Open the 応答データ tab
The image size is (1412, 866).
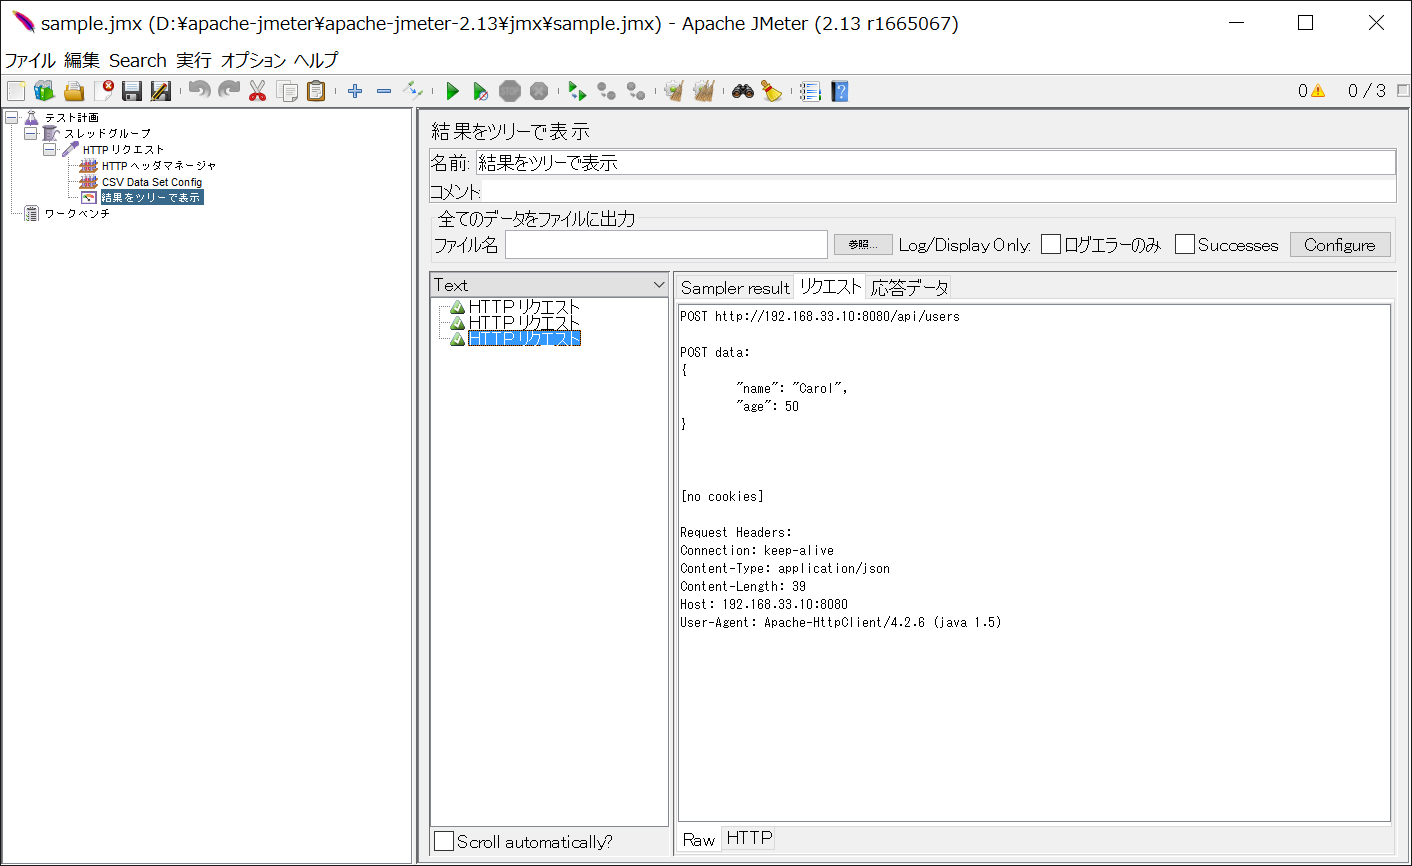[x=909, y=288]
